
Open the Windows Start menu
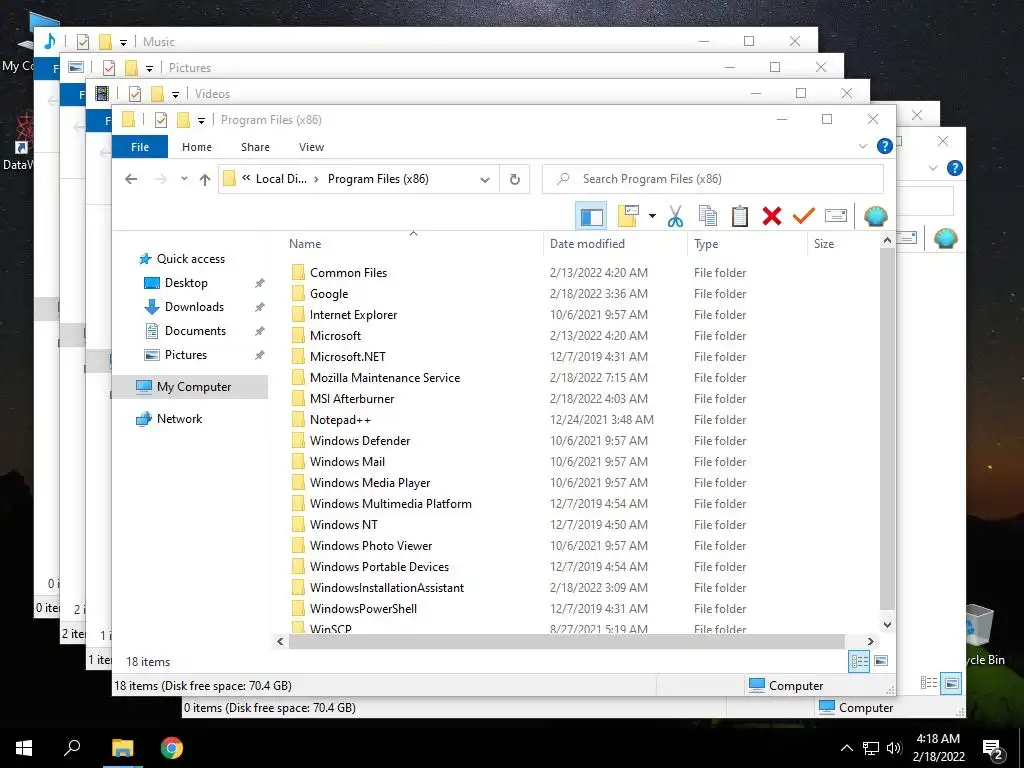(24, 748)
